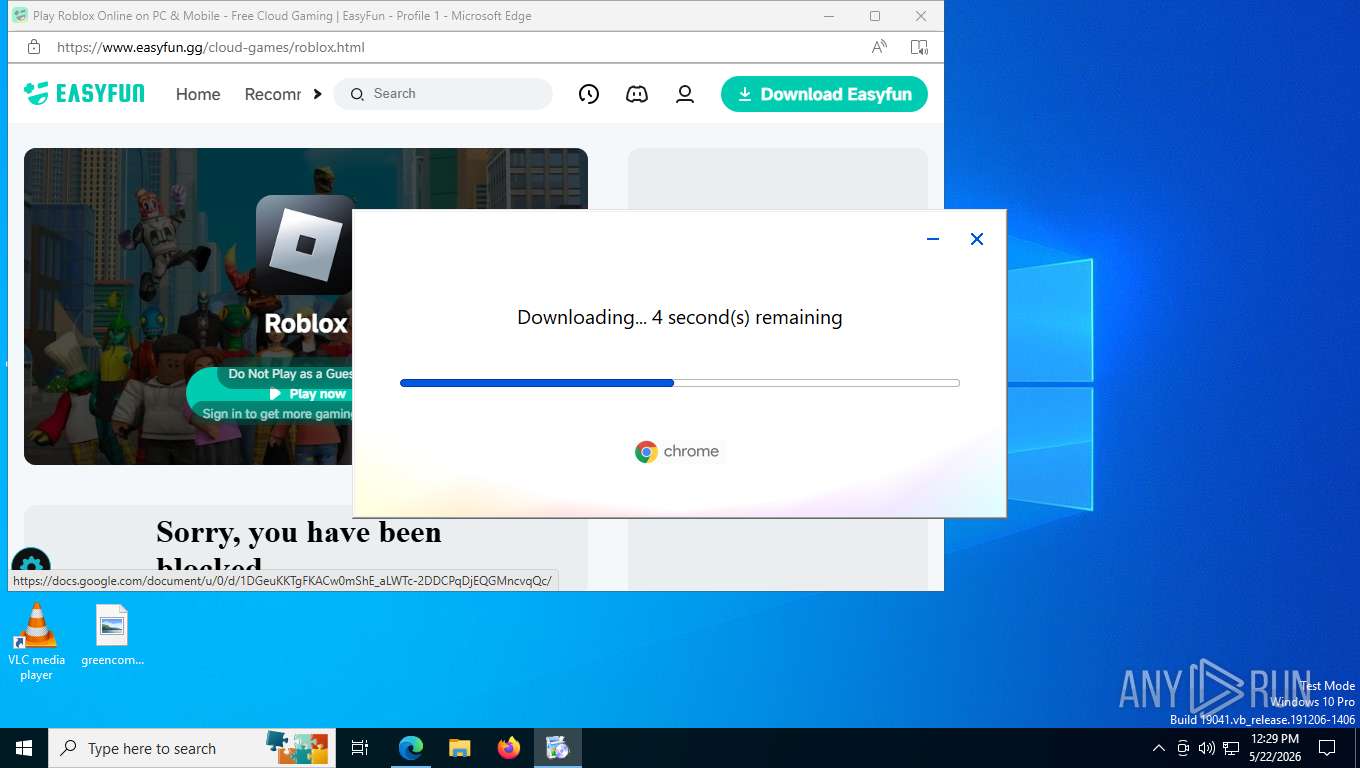Open the user account icon
1360x768 pixels.
(x=685, y=94)
